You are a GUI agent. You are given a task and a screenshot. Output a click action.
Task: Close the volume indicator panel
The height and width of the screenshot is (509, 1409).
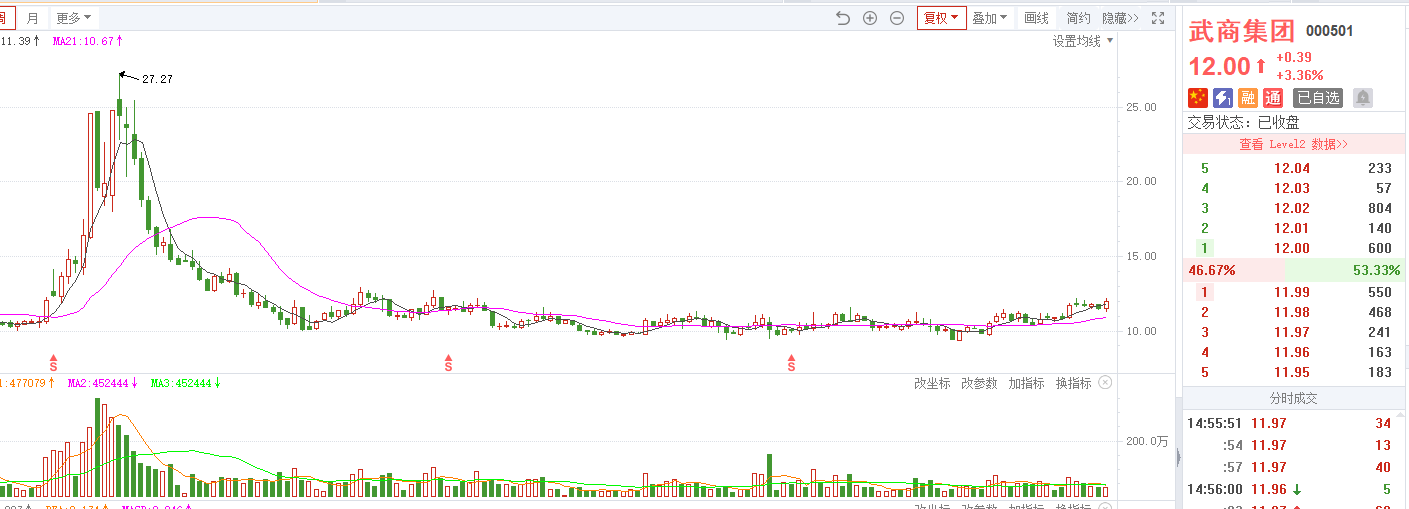click(x=1105, y=383)
